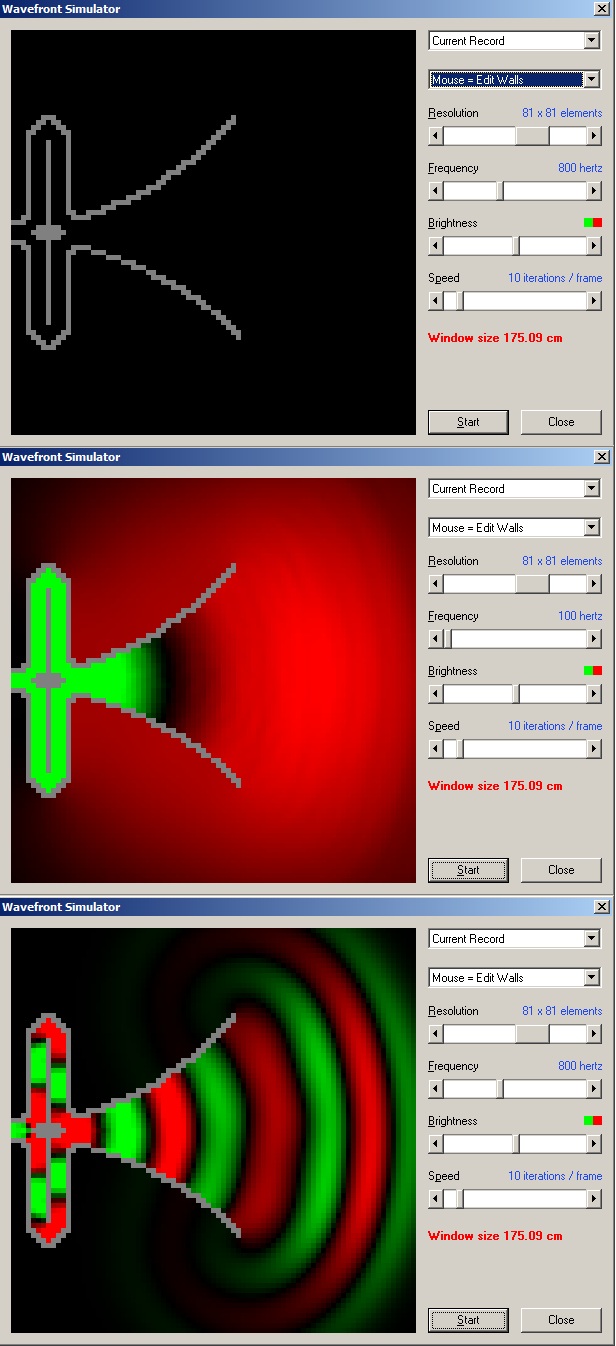
Task: Click green-red brightness indicator in middle window
Action: tap(593, 671)
